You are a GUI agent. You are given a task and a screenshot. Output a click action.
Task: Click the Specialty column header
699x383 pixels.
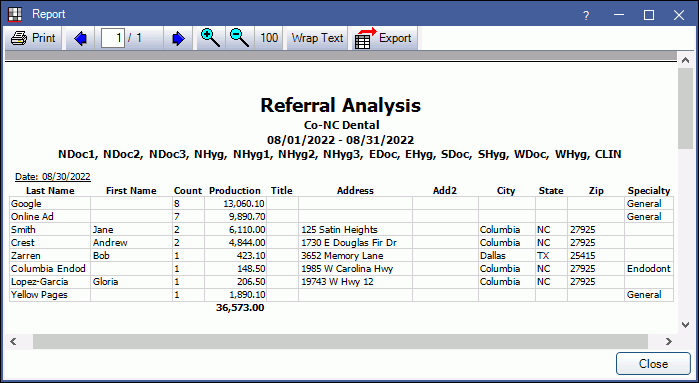649,191
